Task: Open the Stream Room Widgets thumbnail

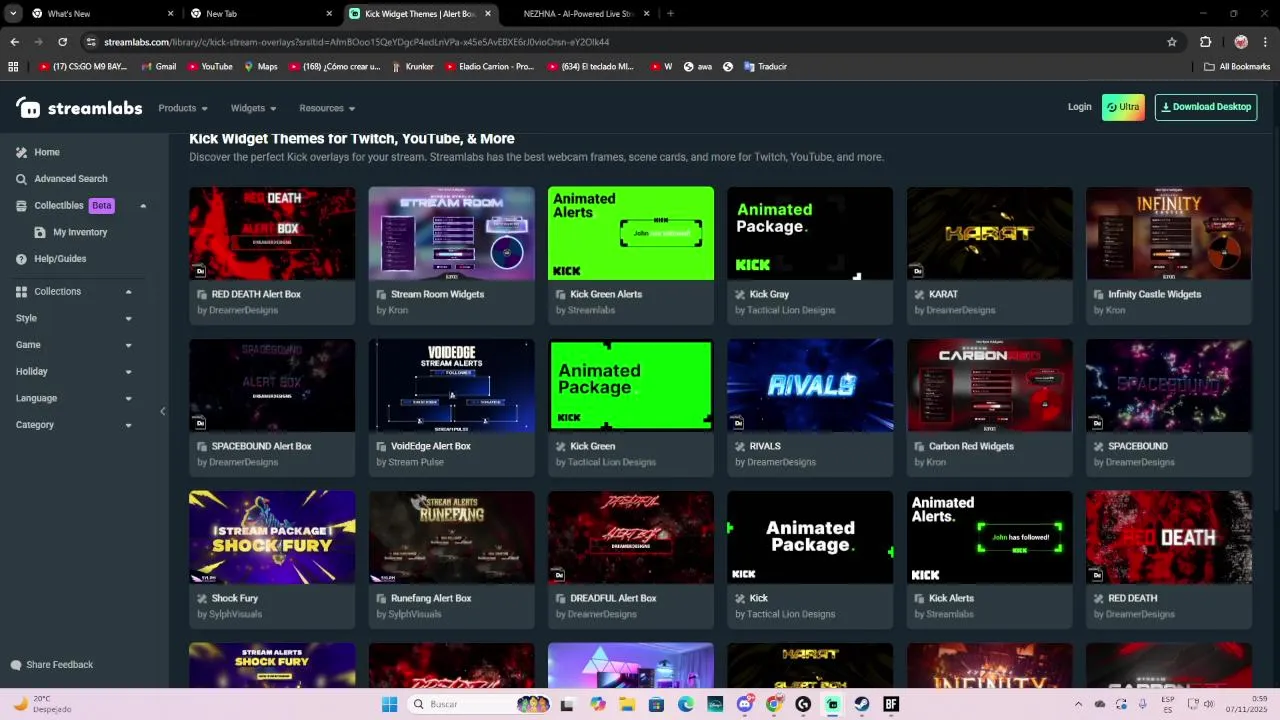Action: coord(451,233)
